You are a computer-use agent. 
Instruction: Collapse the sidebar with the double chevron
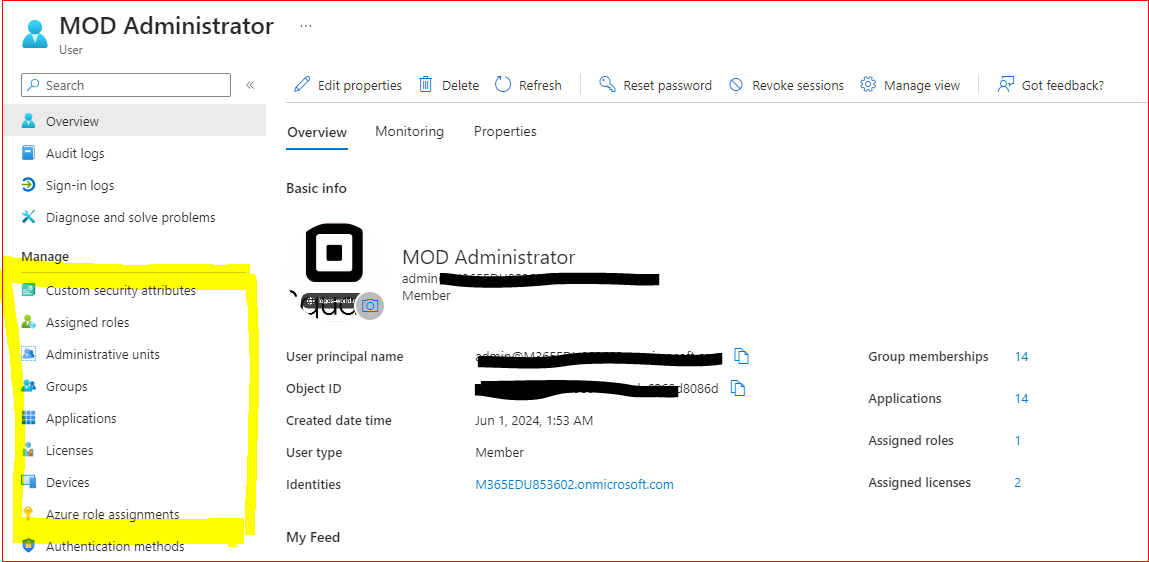pyautogui.click(x=249, y=85)
